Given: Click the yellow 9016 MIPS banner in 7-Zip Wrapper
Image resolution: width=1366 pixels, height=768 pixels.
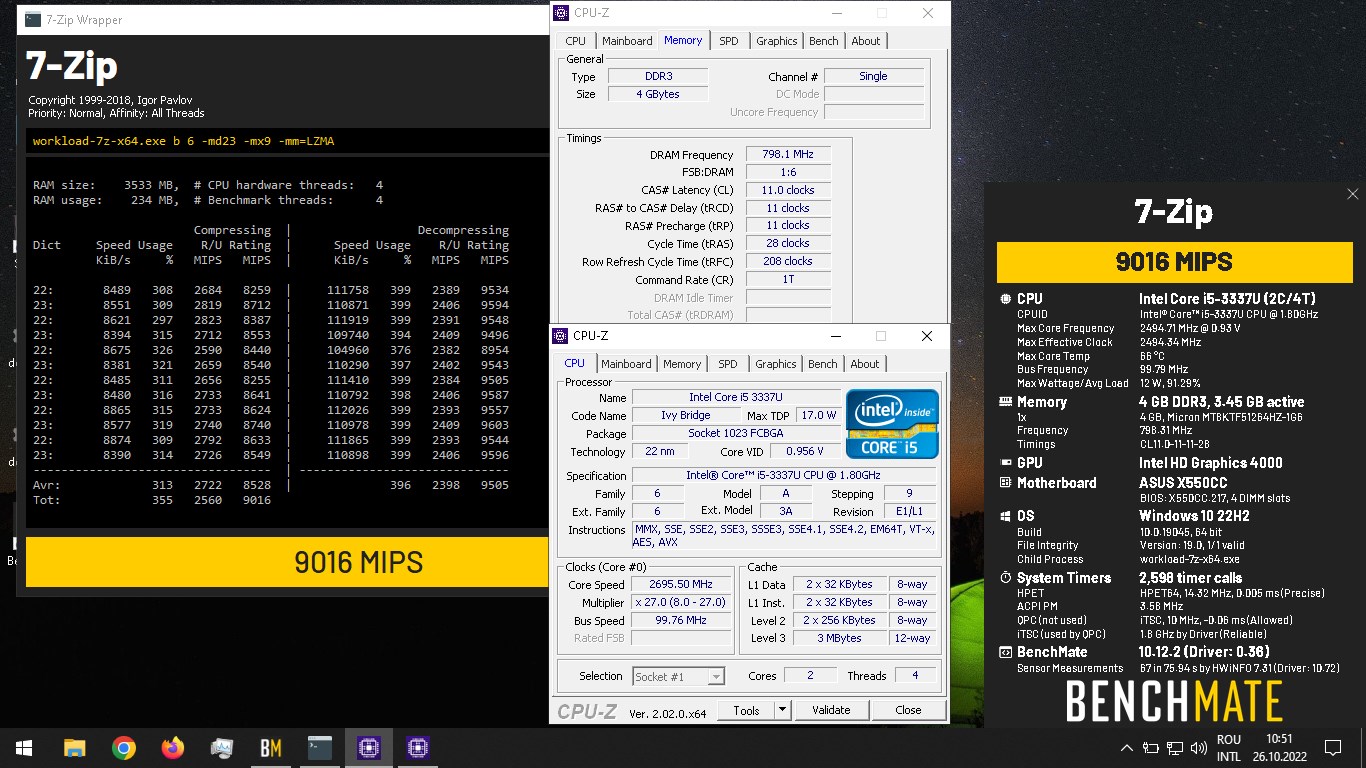Looking at the screenshot, I should click(x=285, y=562).
